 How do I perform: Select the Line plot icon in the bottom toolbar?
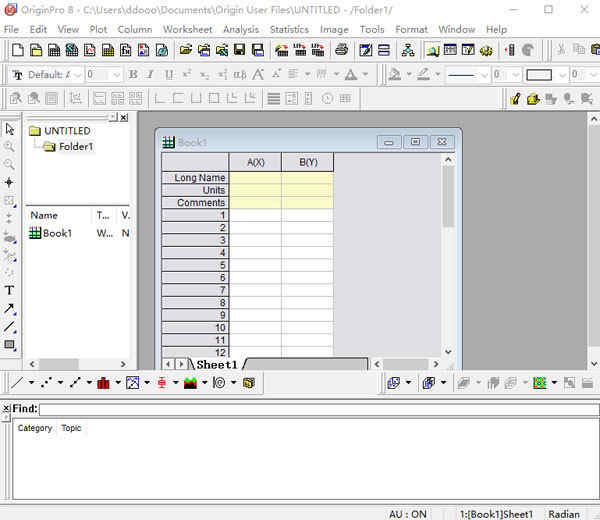19,382
